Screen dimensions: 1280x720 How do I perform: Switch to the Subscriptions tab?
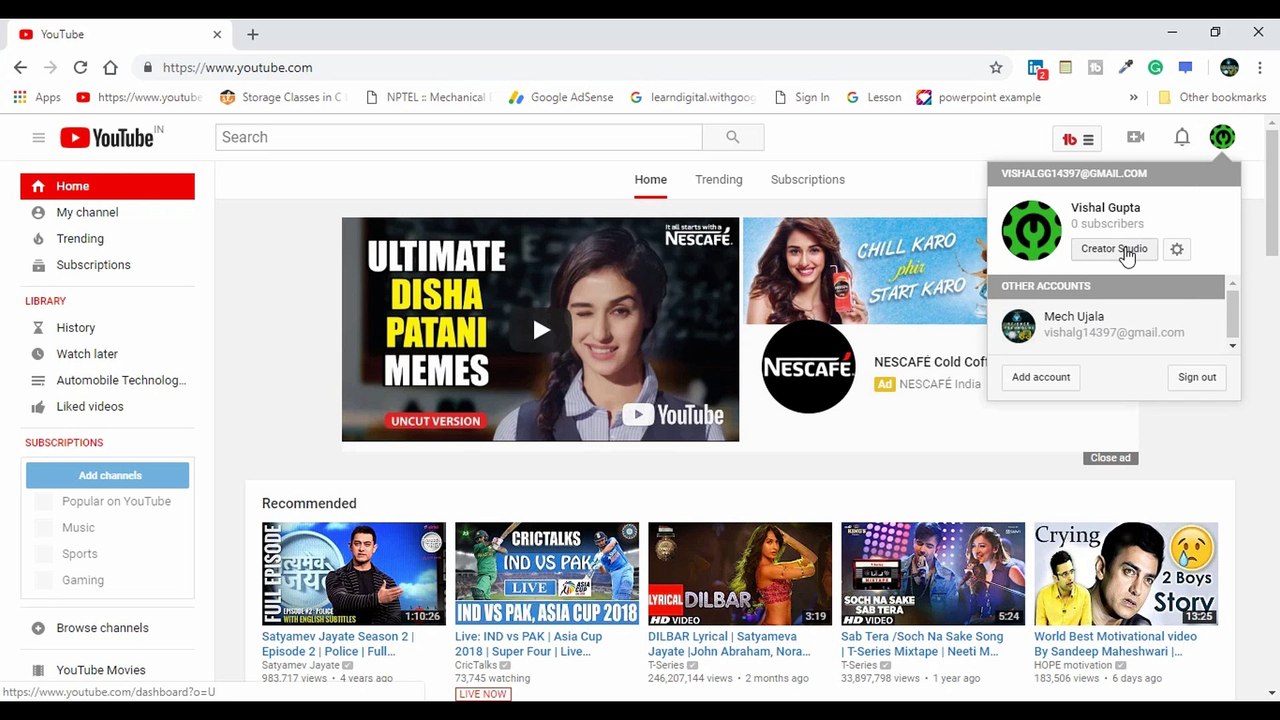pyautogui.click(x=808, y=180)
